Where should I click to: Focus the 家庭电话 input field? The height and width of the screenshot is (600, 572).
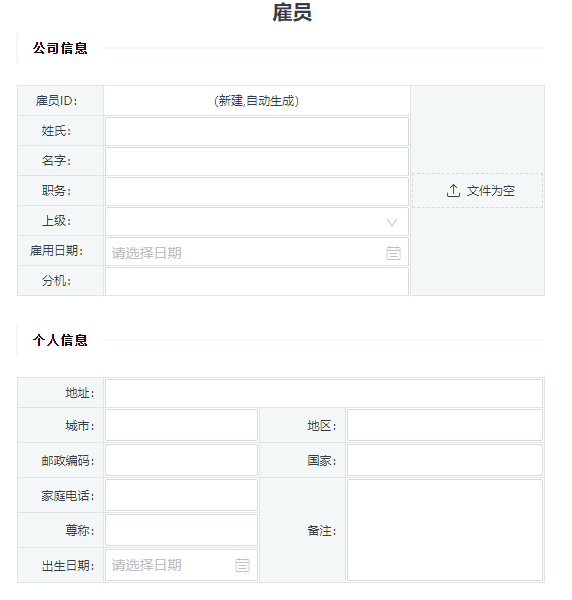tap(181, 495)
